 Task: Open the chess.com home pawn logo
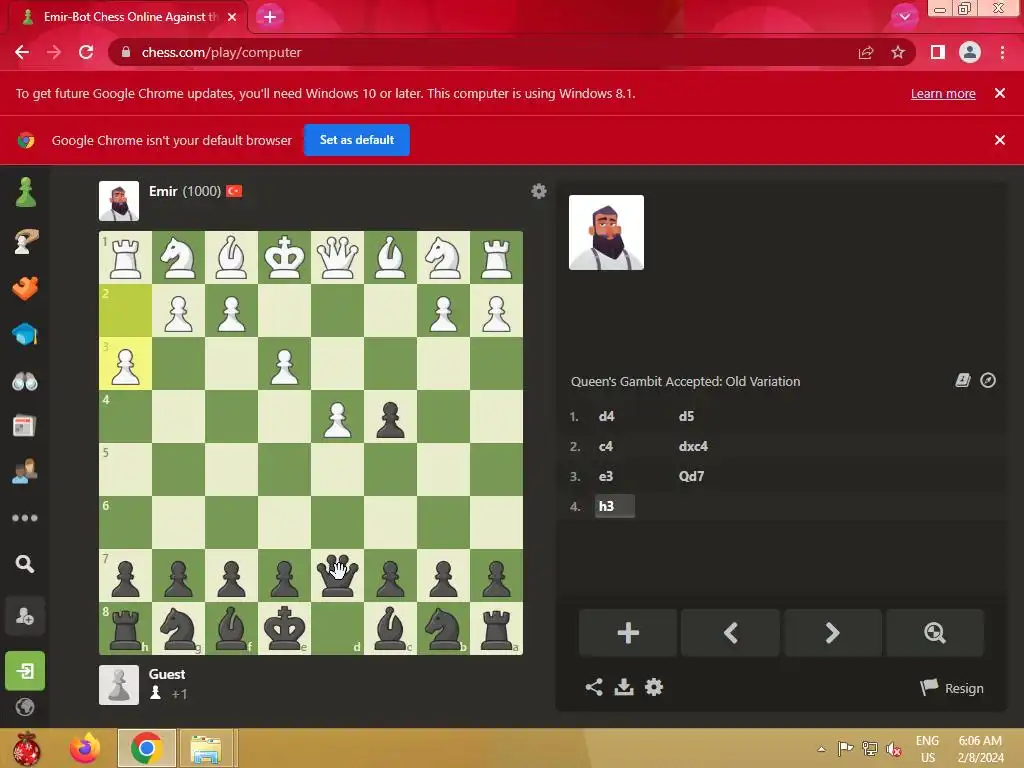[25, 193]
